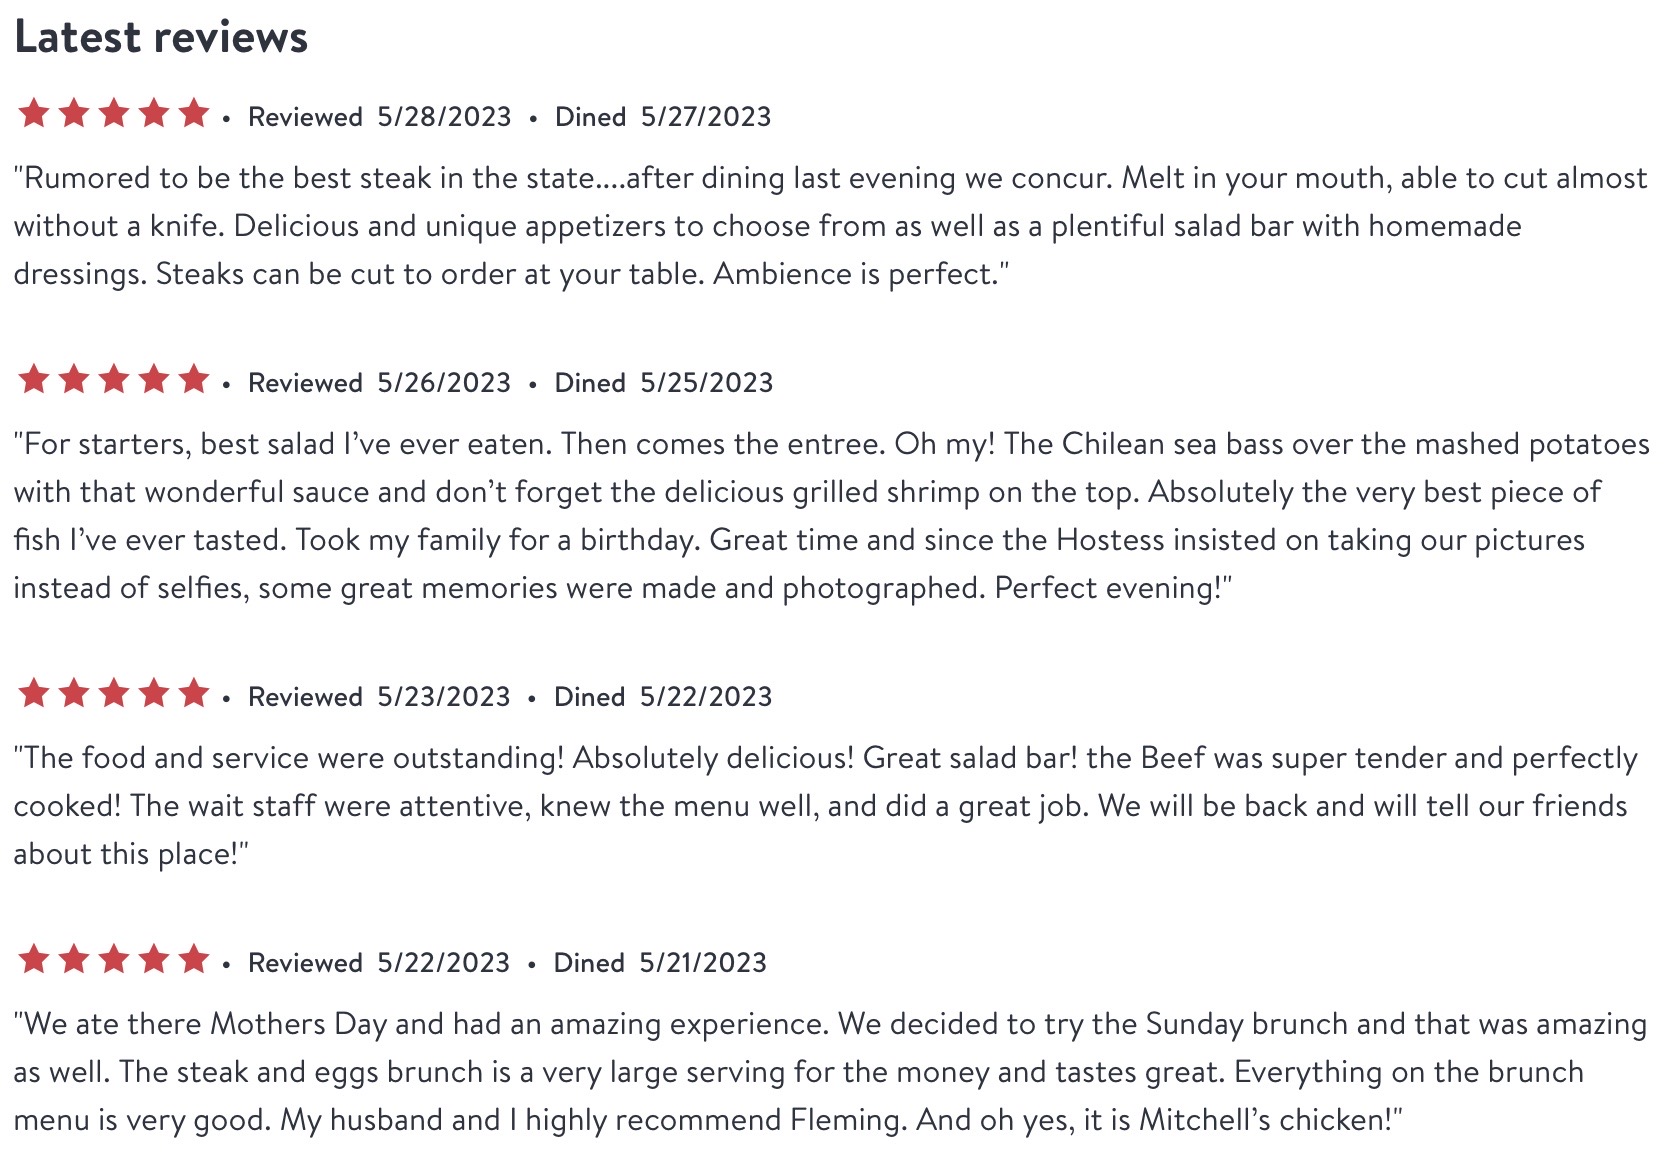This screenshot has width=1664, height=1156.
Task: Click the fifth star of the 5/28/2023 review
Action: coord(194,113)
